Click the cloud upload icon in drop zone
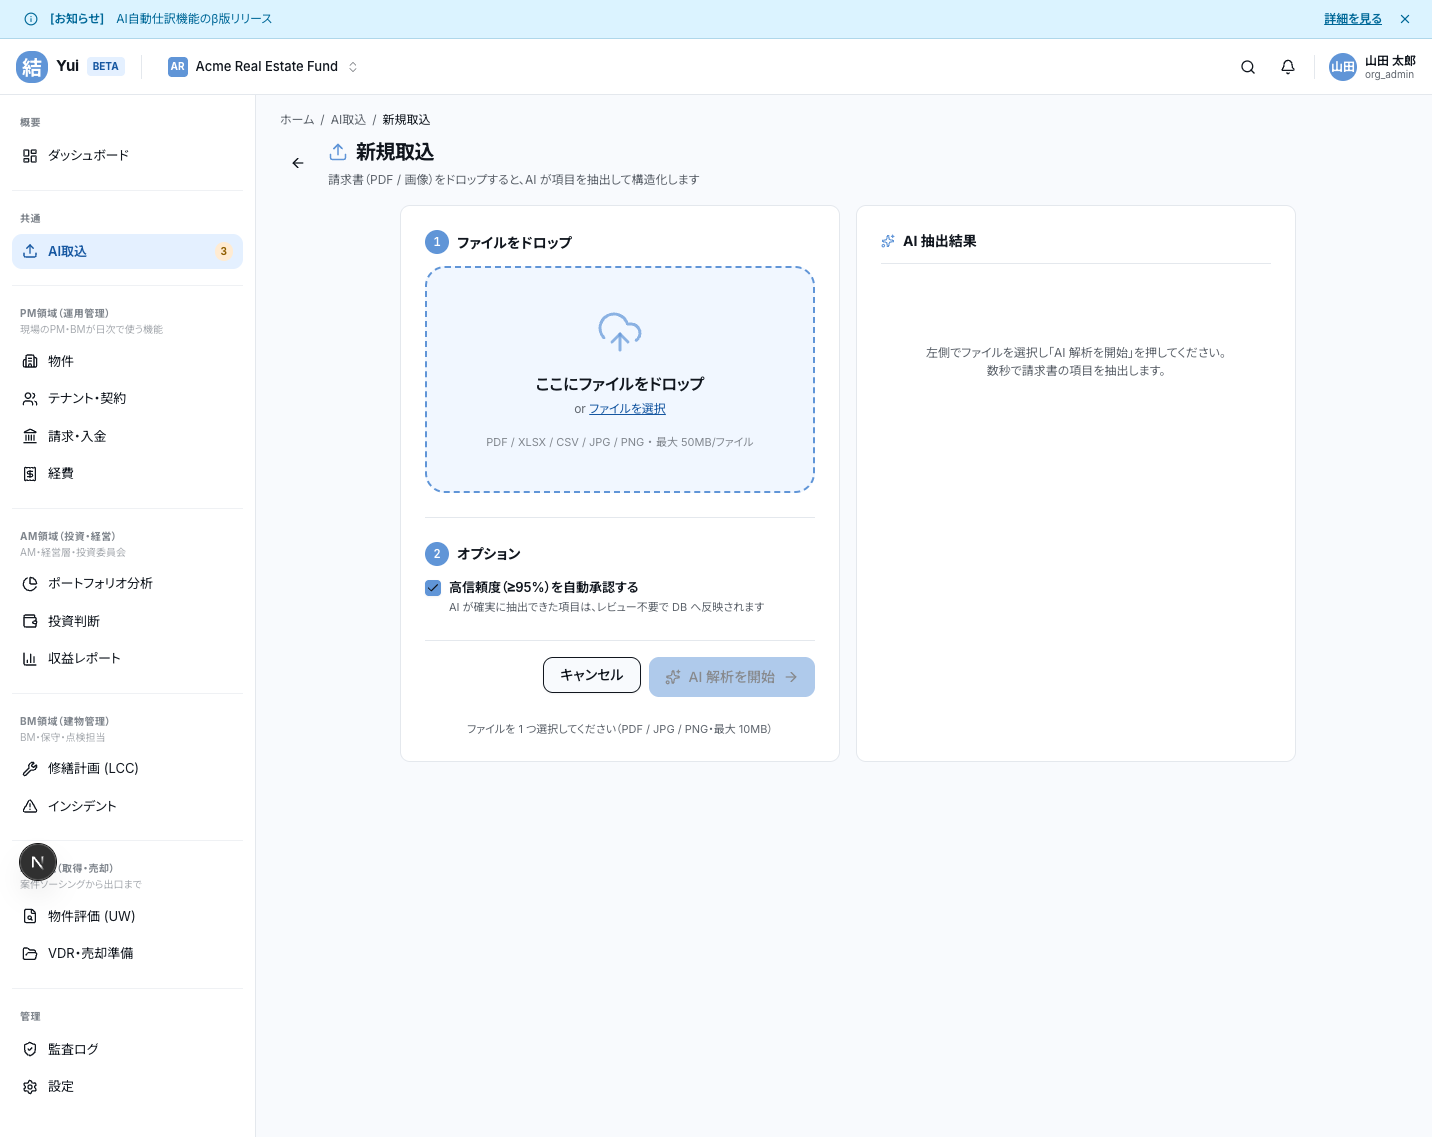1432x1137 pixels. 620,332
